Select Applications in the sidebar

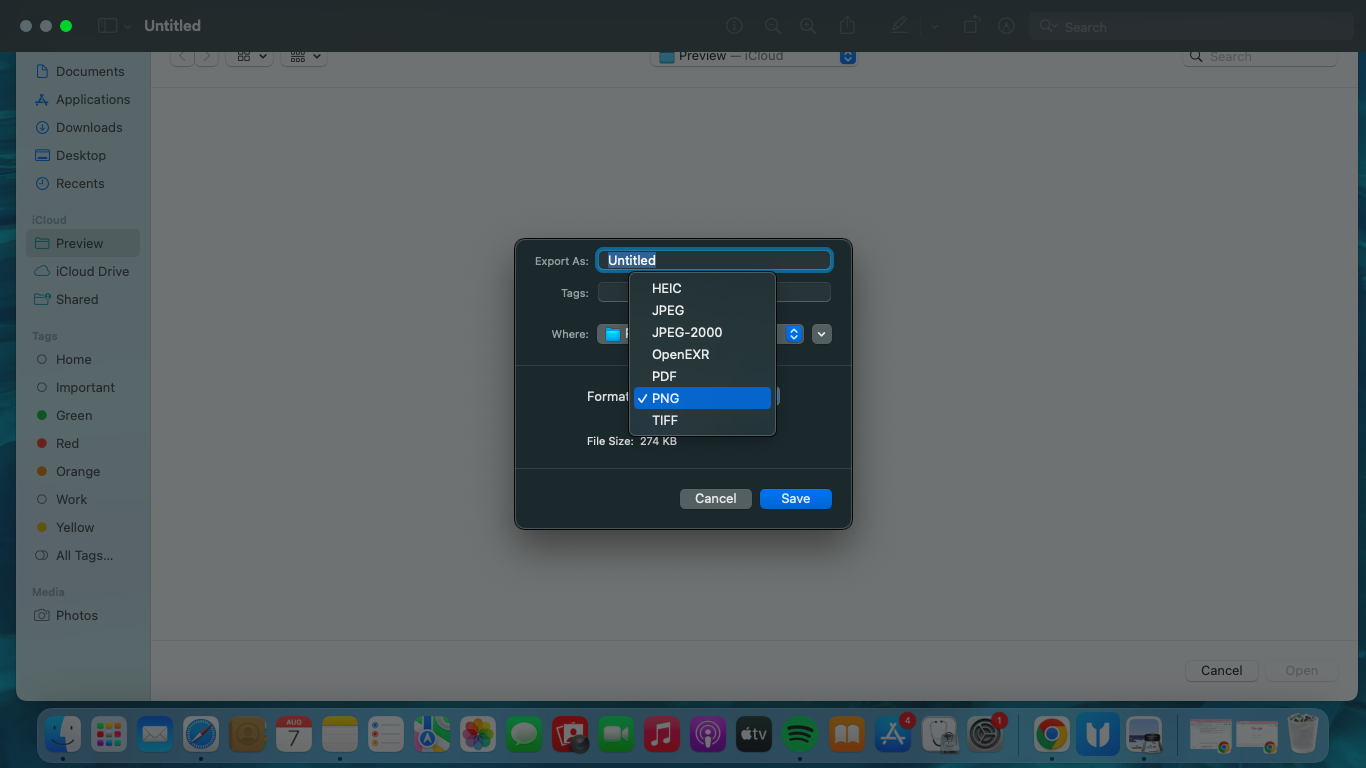(x=82, y=100)
